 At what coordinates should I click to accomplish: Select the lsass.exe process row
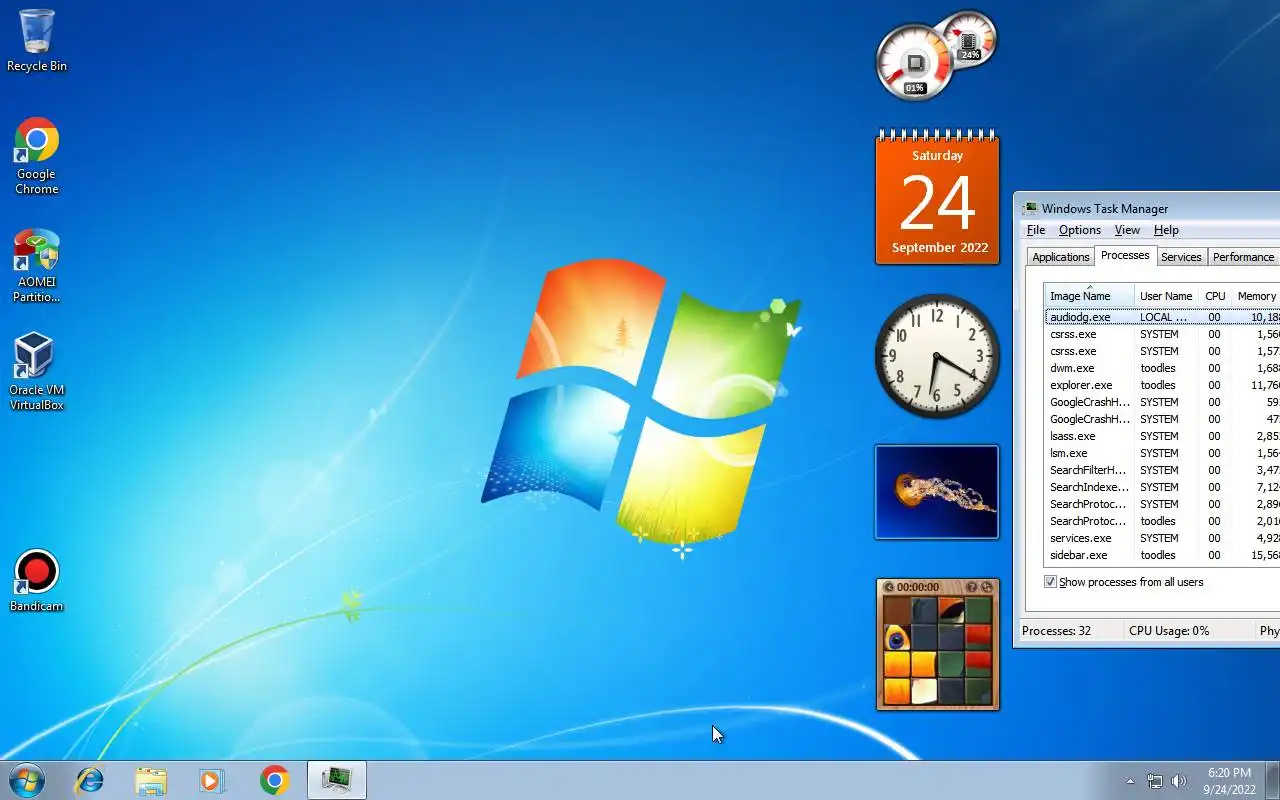[1162, 436]
